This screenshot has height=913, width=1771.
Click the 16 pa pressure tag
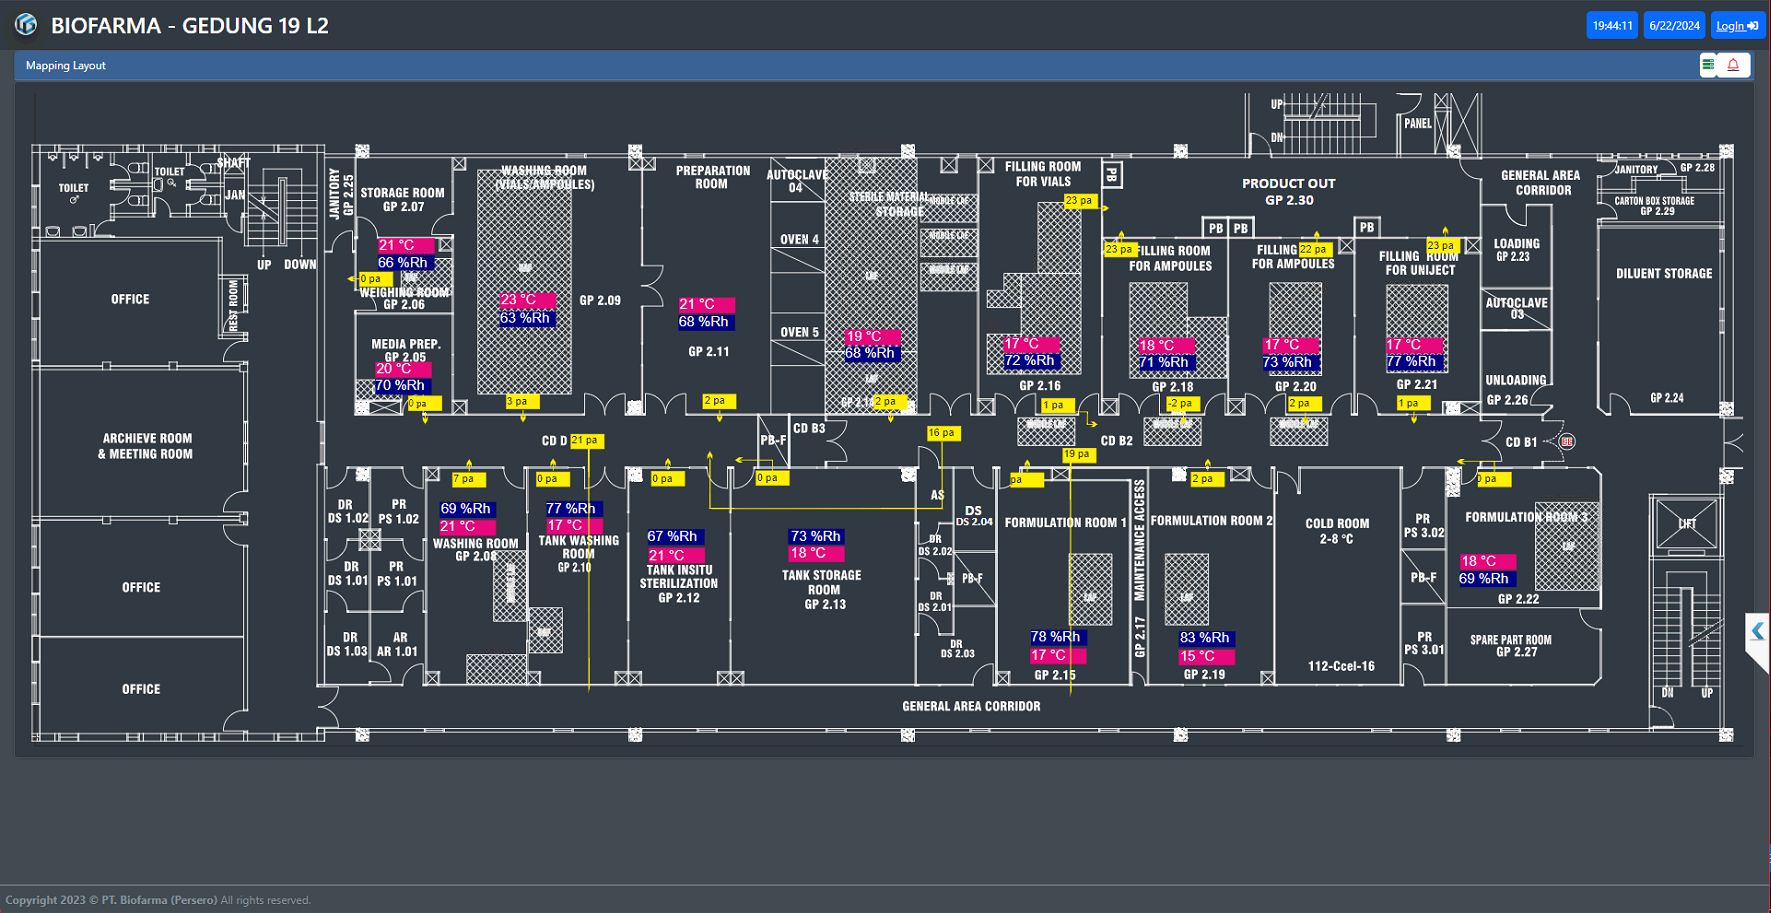(x=942, y=433)
